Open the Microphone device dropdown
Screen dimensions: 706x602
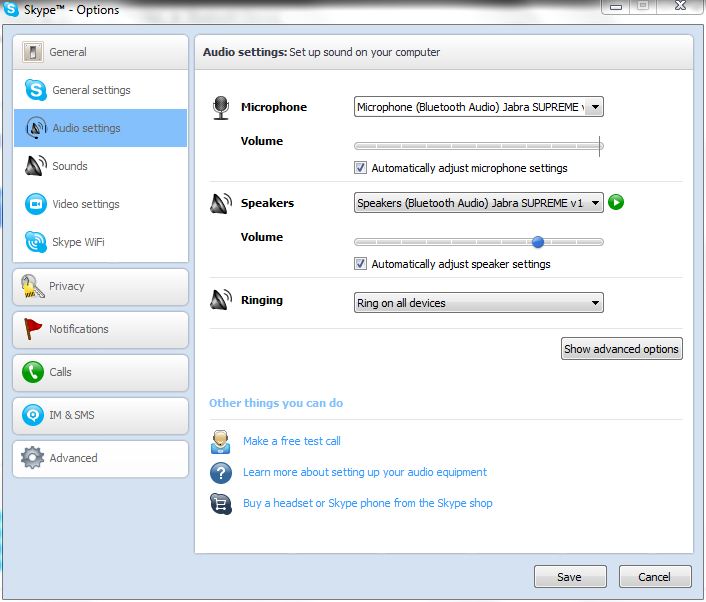pos(479,107)
